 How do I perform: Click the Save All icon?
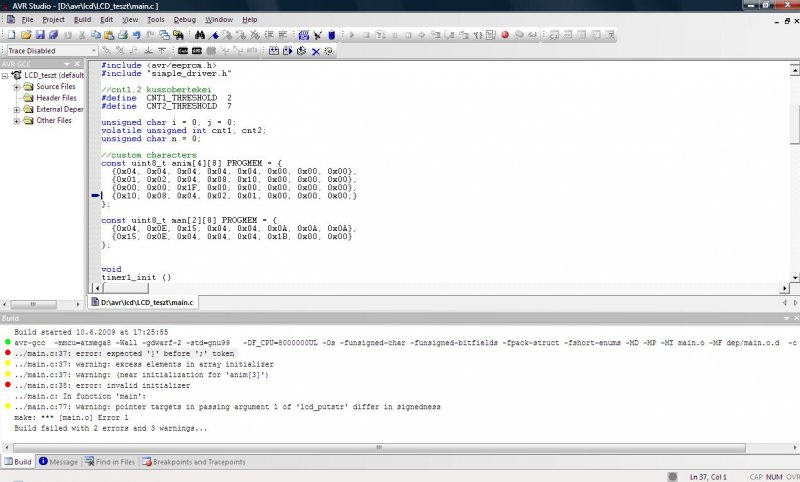[53, 35]
